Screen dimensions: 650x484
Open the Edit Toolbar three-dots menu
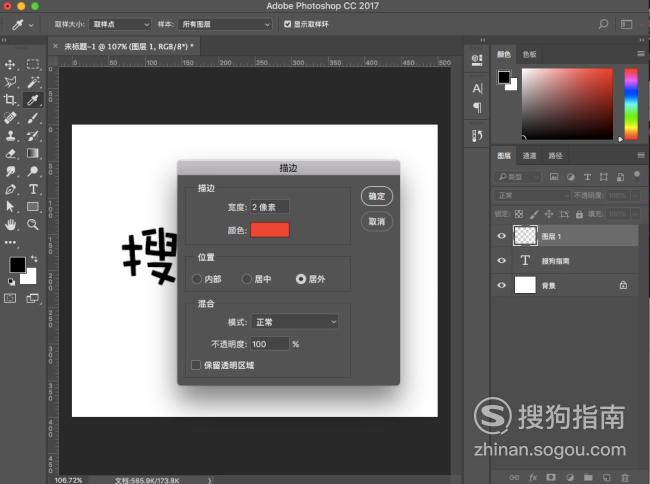[x=10, y=242]
